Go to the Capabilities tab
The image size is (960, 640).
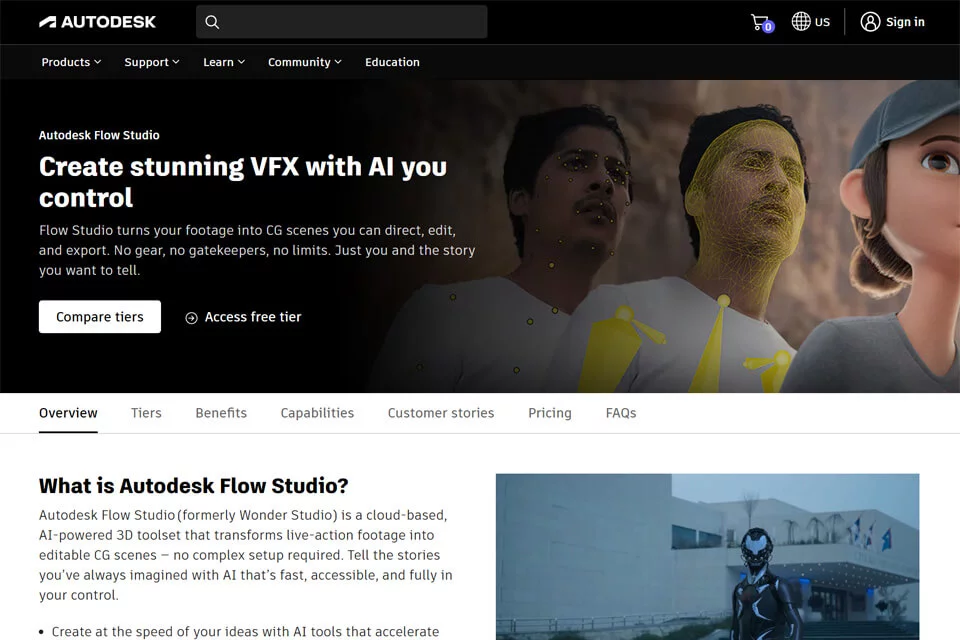click(x=317, y=413)
